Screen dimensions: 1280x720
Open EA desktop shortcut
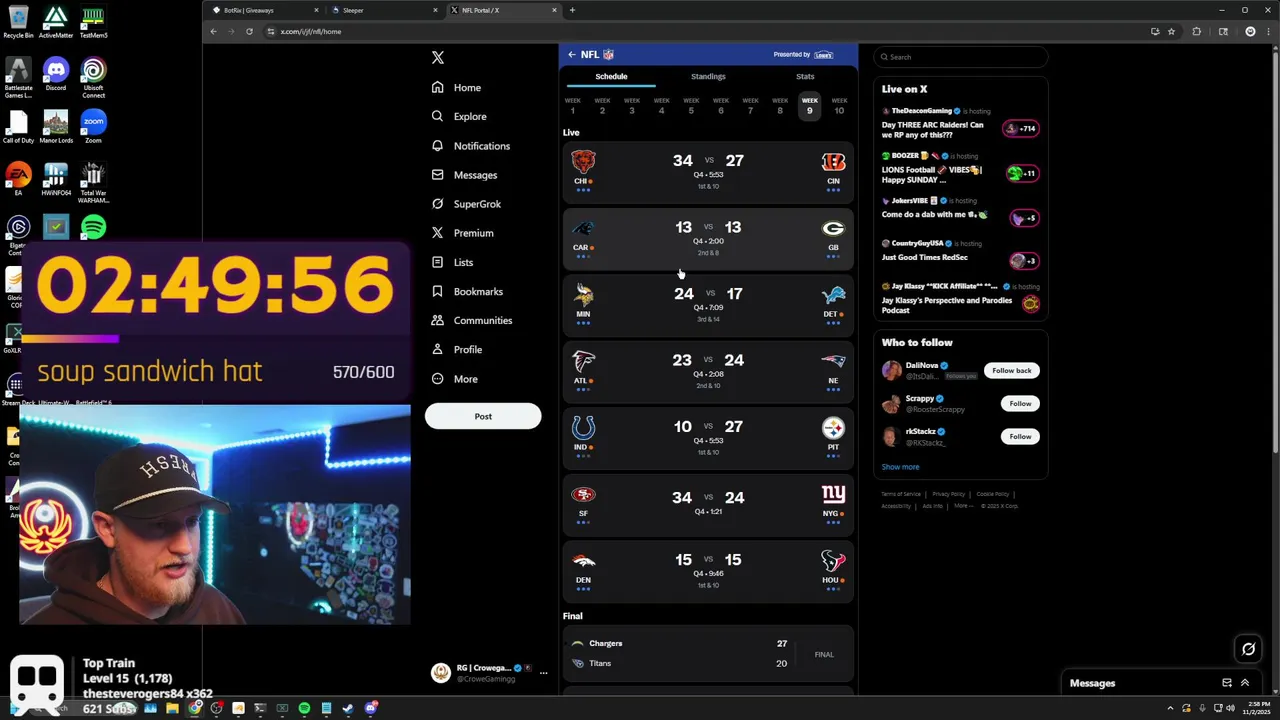pyautogui.click(x=18, y=179)
